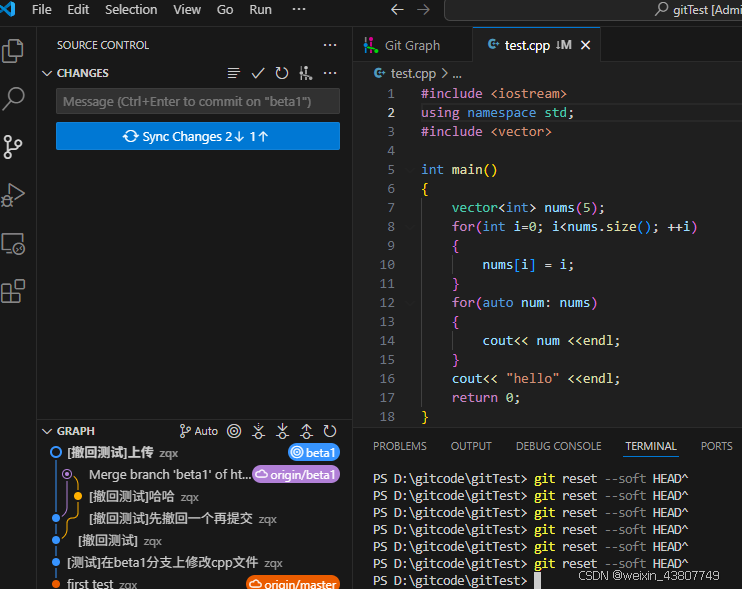Open the Go menu
This screenshot has width=742, height=589.
coord(225,9)
